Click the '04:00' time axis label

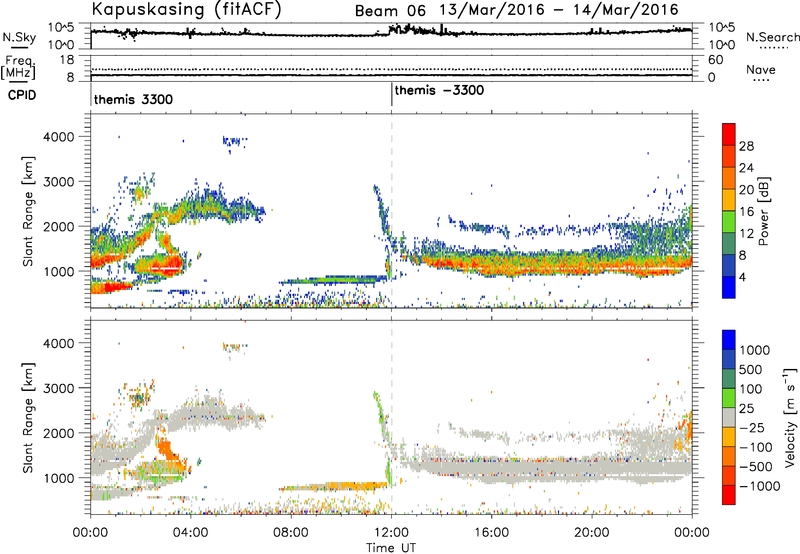pyautogui.click(x=191, y=533)
